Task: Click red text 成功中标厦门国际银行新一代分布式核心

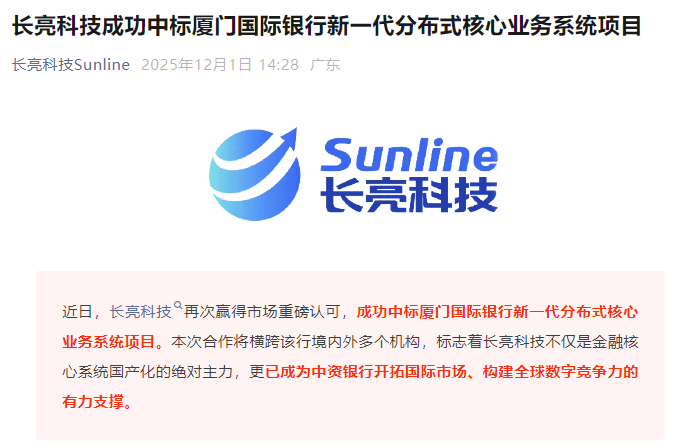Action: (x=497, y=312)
